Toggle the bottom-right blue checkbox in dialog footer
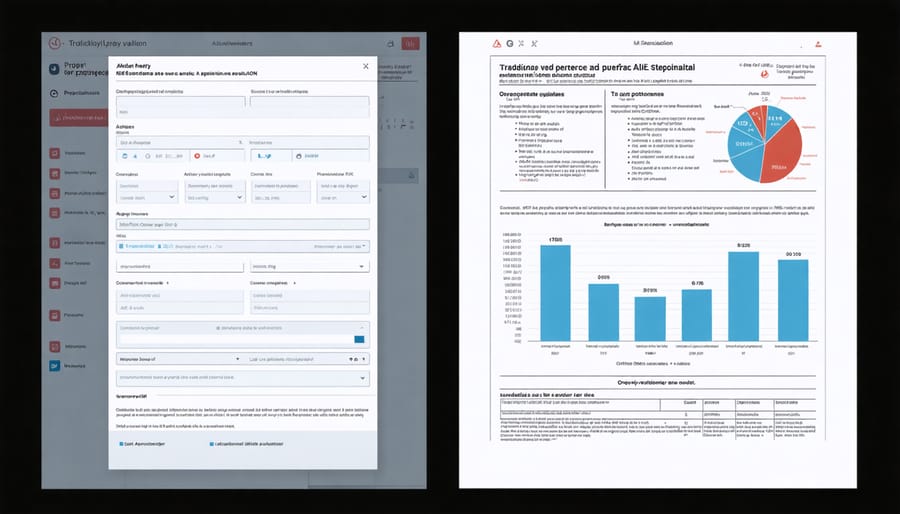 click(212, 443)
